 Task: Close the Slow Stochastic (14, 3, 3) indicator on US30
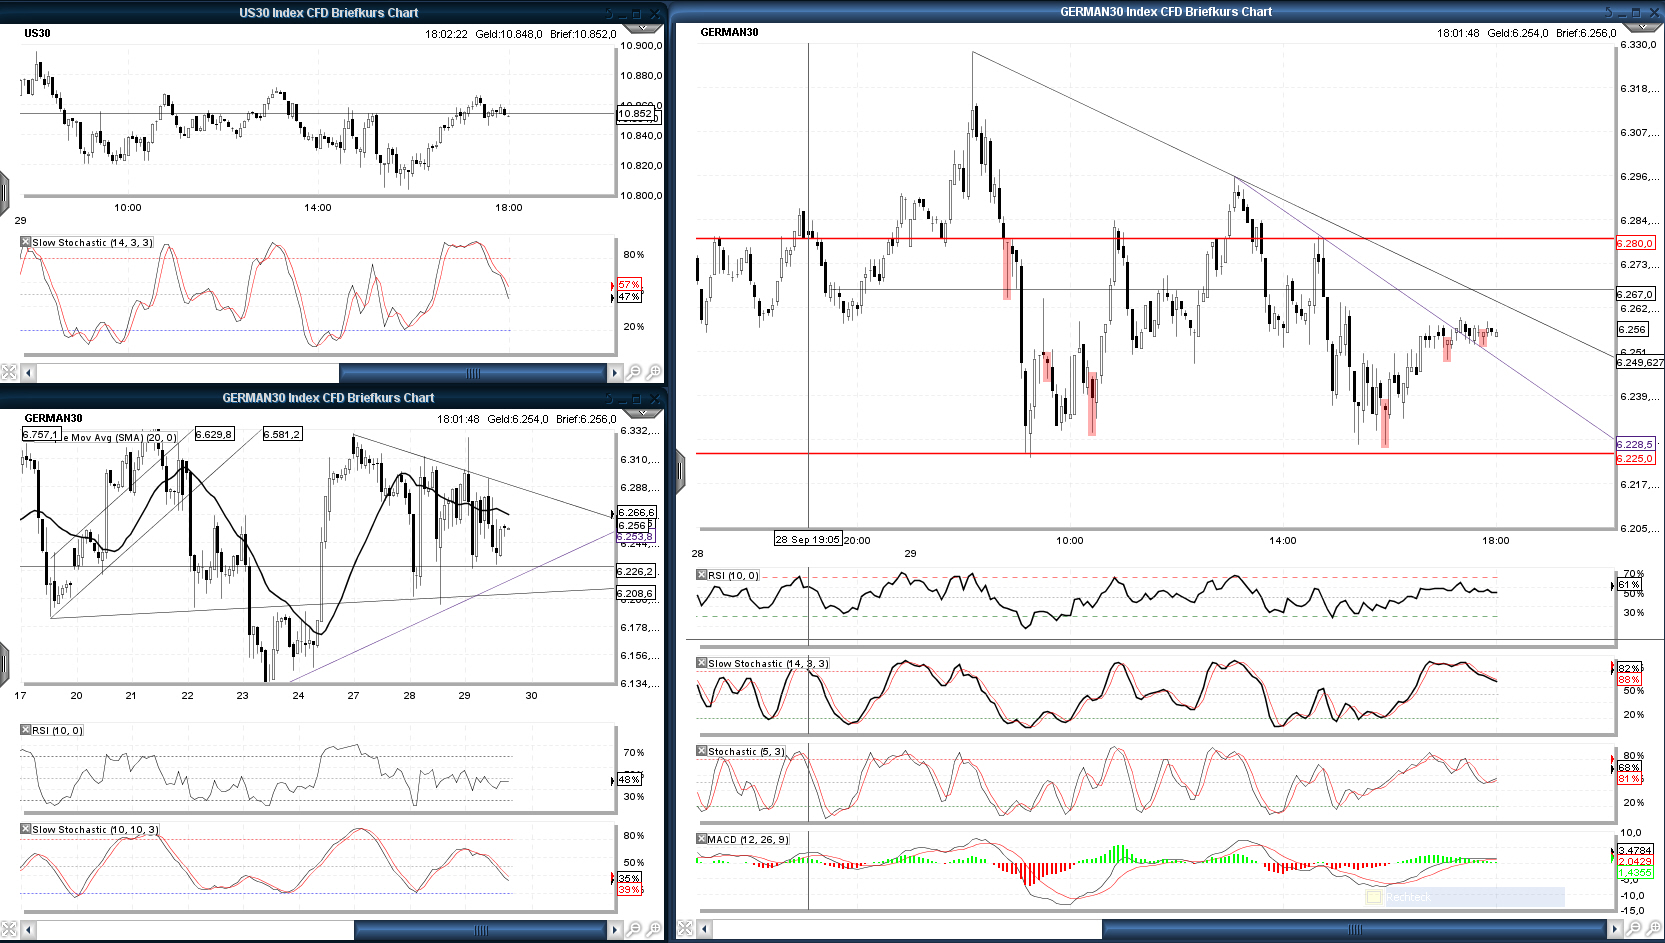[x=26, y=242]
